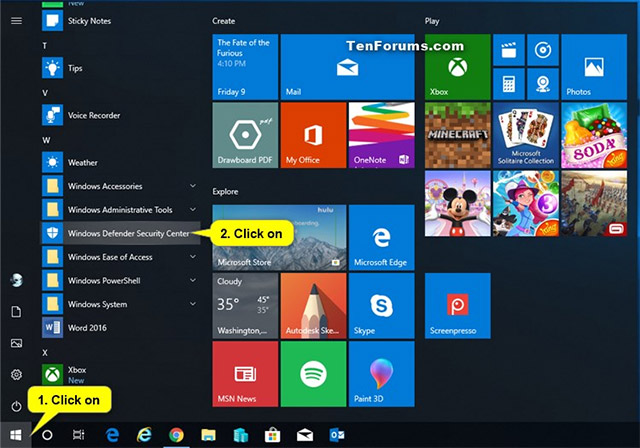640x448 pixels.
Task: Launch the Skype tile
Action: point(382,306)
